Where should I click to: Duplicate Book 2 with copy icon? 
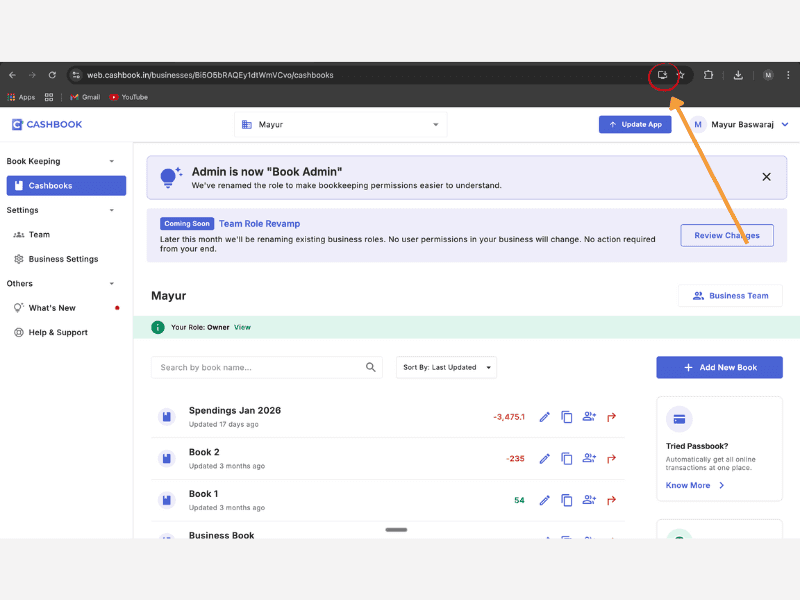[x=566, y=459]
